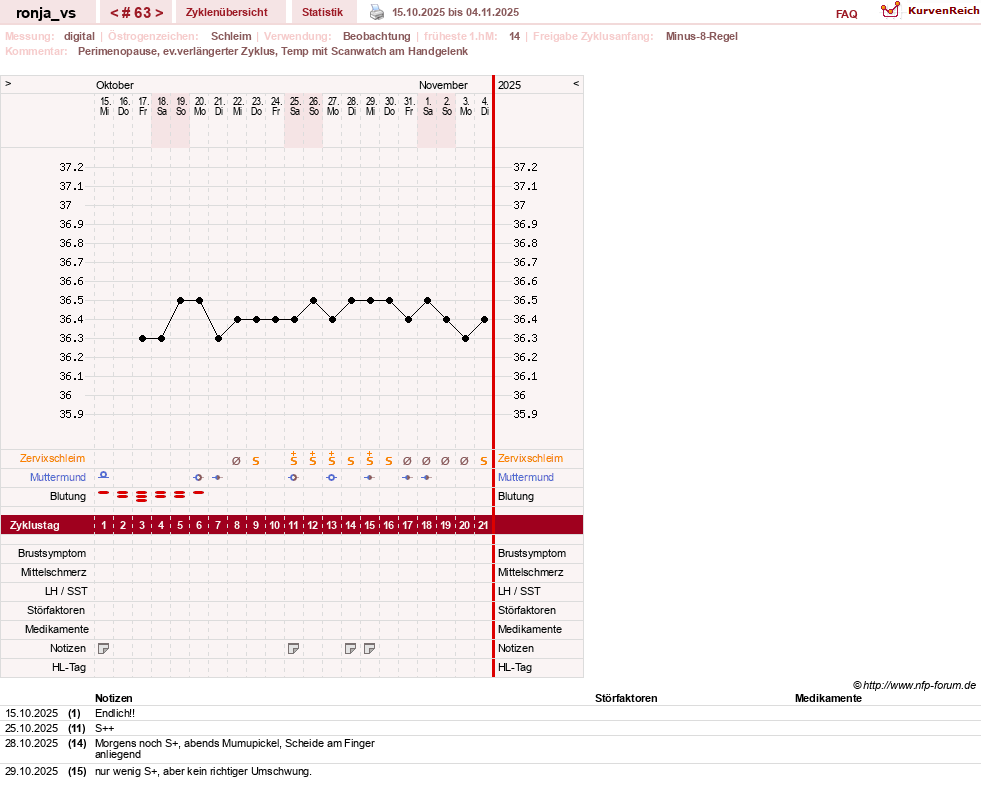Viewport: 981px width, 811px height.
Task: Click the Muttermund symbol on cycle day 11
Action: [293, 477]
